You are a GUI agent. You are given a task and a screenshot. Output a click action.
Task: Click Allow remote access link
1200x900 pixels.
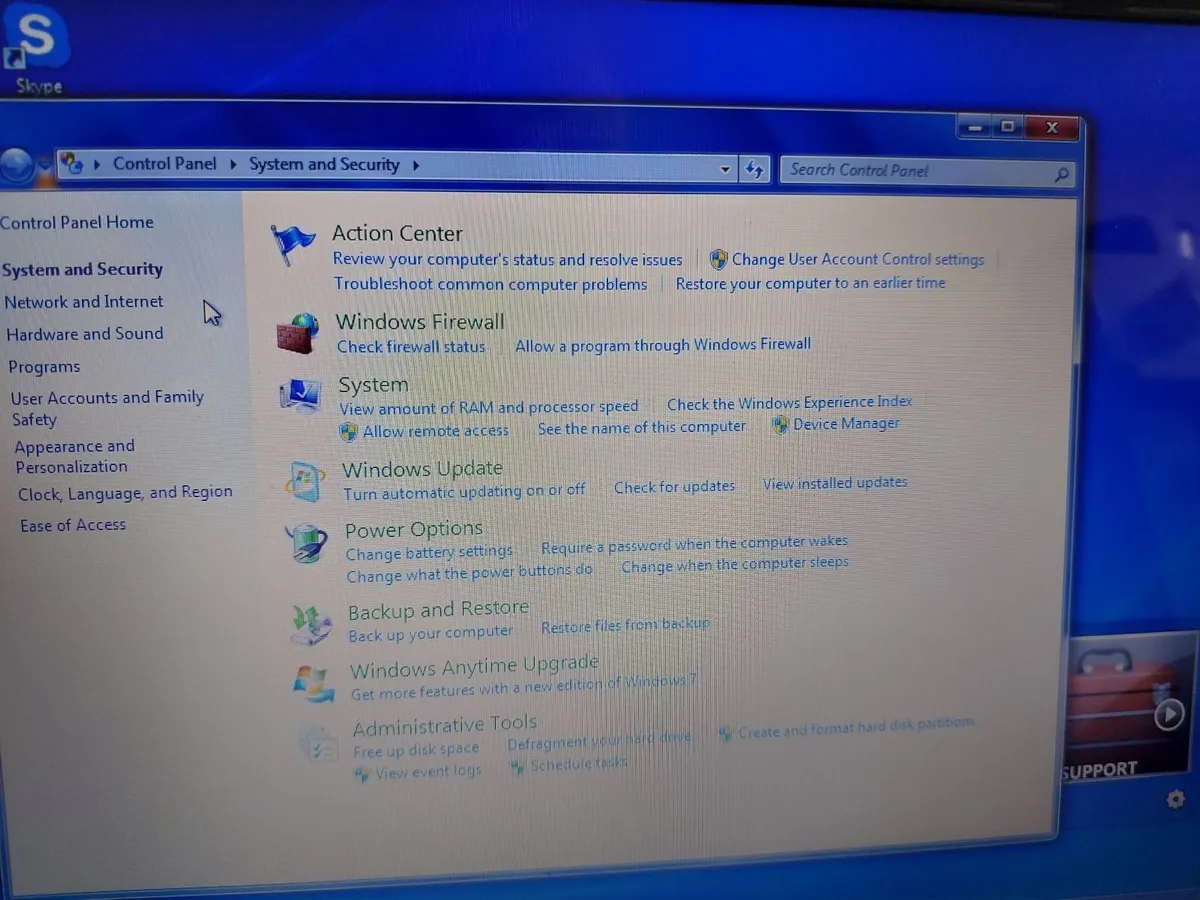(436, 431)
